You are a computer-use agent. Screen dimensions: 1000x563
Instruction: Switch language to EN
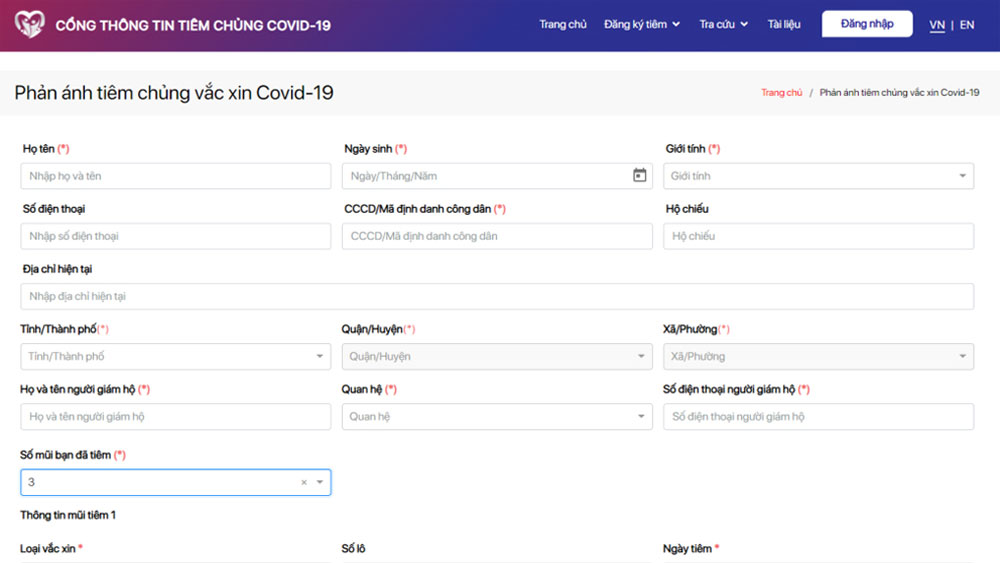click(967, 25)
